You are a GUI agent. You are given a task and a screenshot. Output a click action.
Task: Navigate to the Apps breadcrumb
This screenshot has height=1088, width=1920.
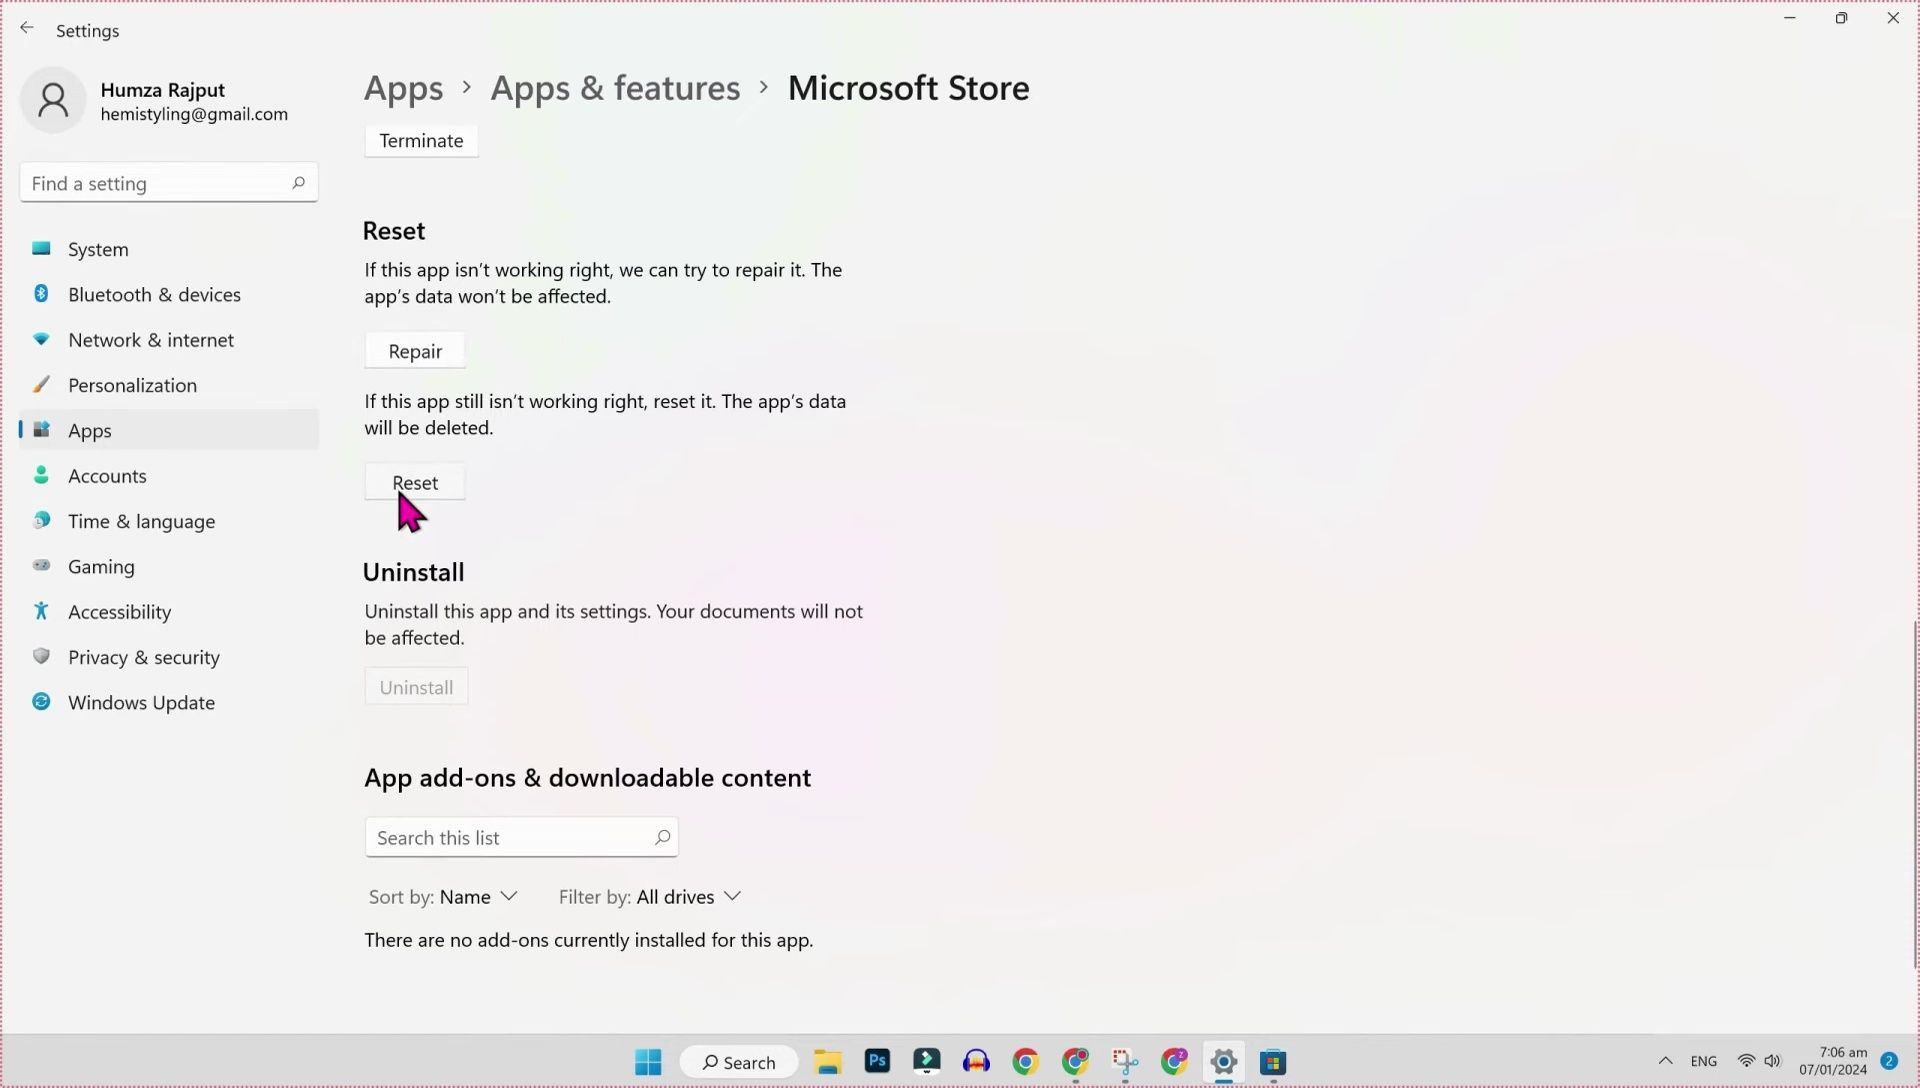click(x=403, y=88)
